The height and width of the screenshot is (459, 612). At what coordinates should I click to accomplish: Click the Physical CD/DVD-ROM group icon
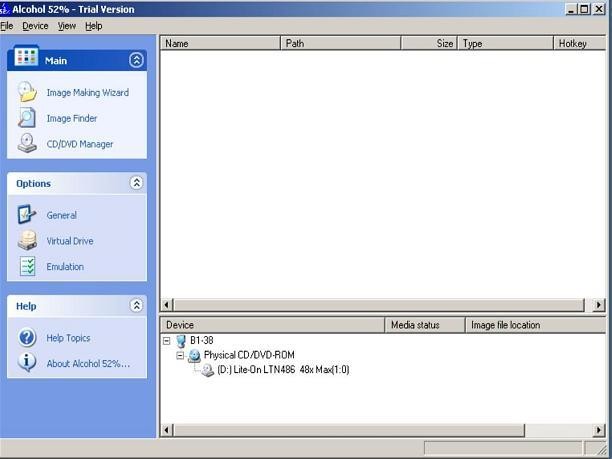[x=194, y=356]
